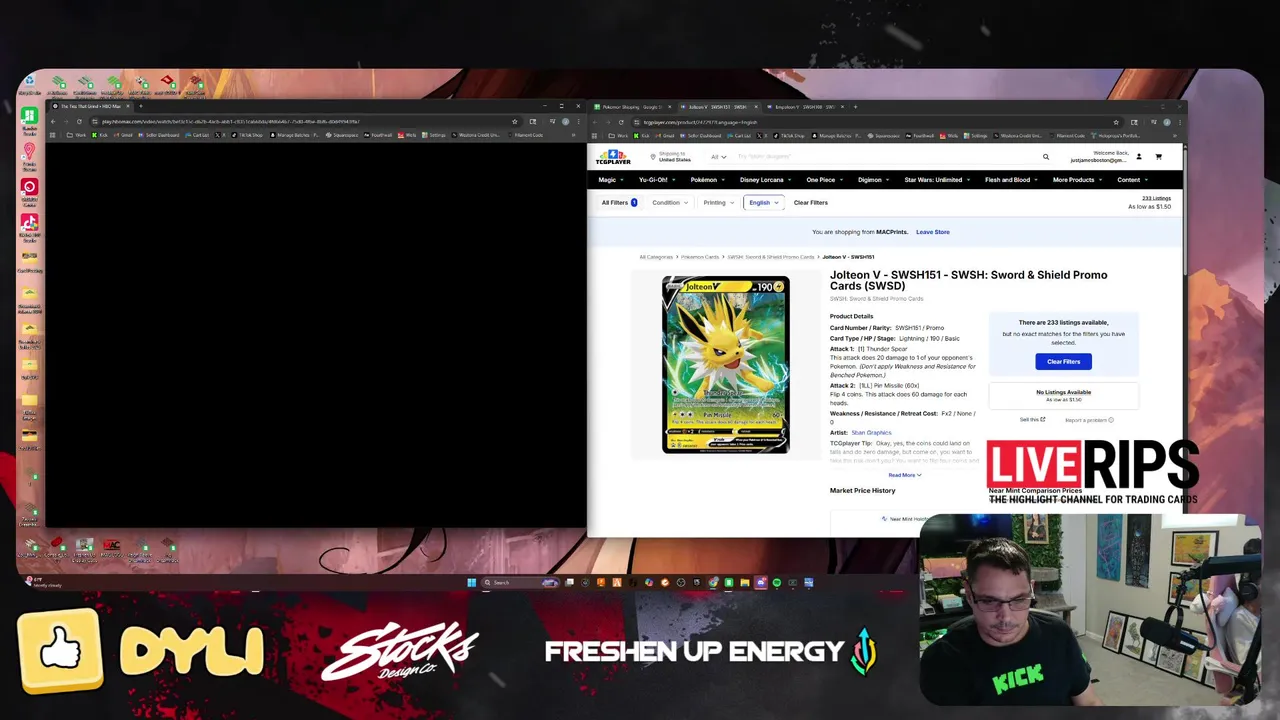
Task: Click Clear Filters in the filter bar
Action: (x=810, y=203)
